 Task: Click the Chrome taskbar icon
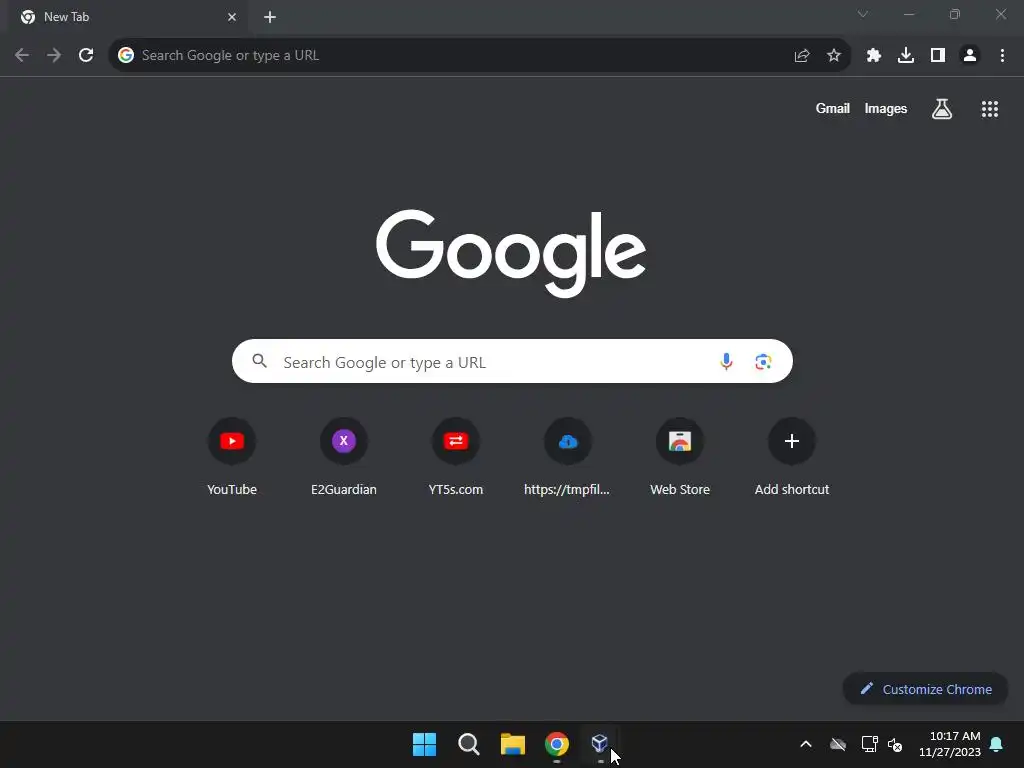[x=556, y=744]
